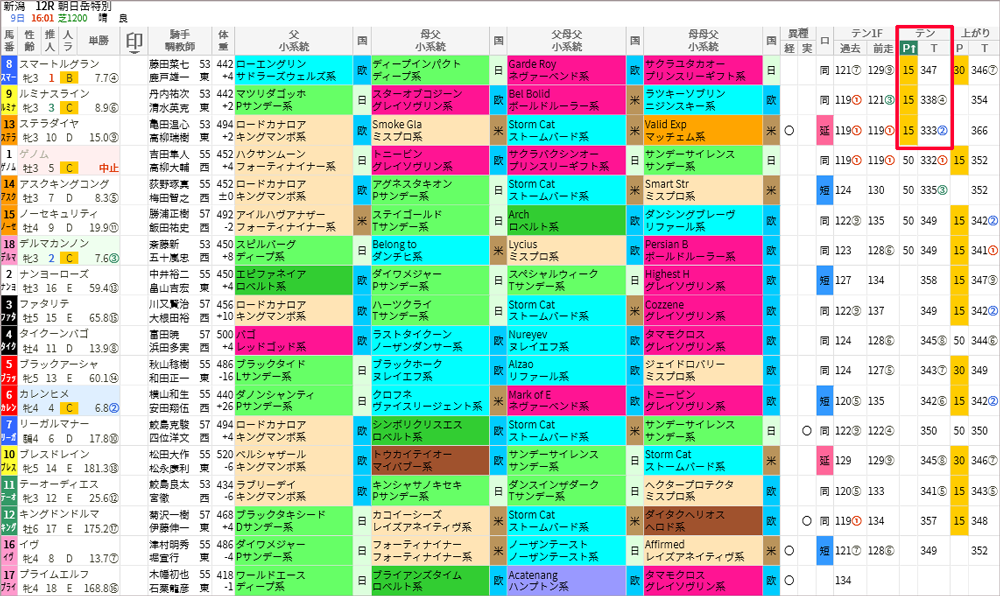Select the 父母父 小系統 column header
The width and height of the screenshot is (1000, 596).
pos(567,41)
